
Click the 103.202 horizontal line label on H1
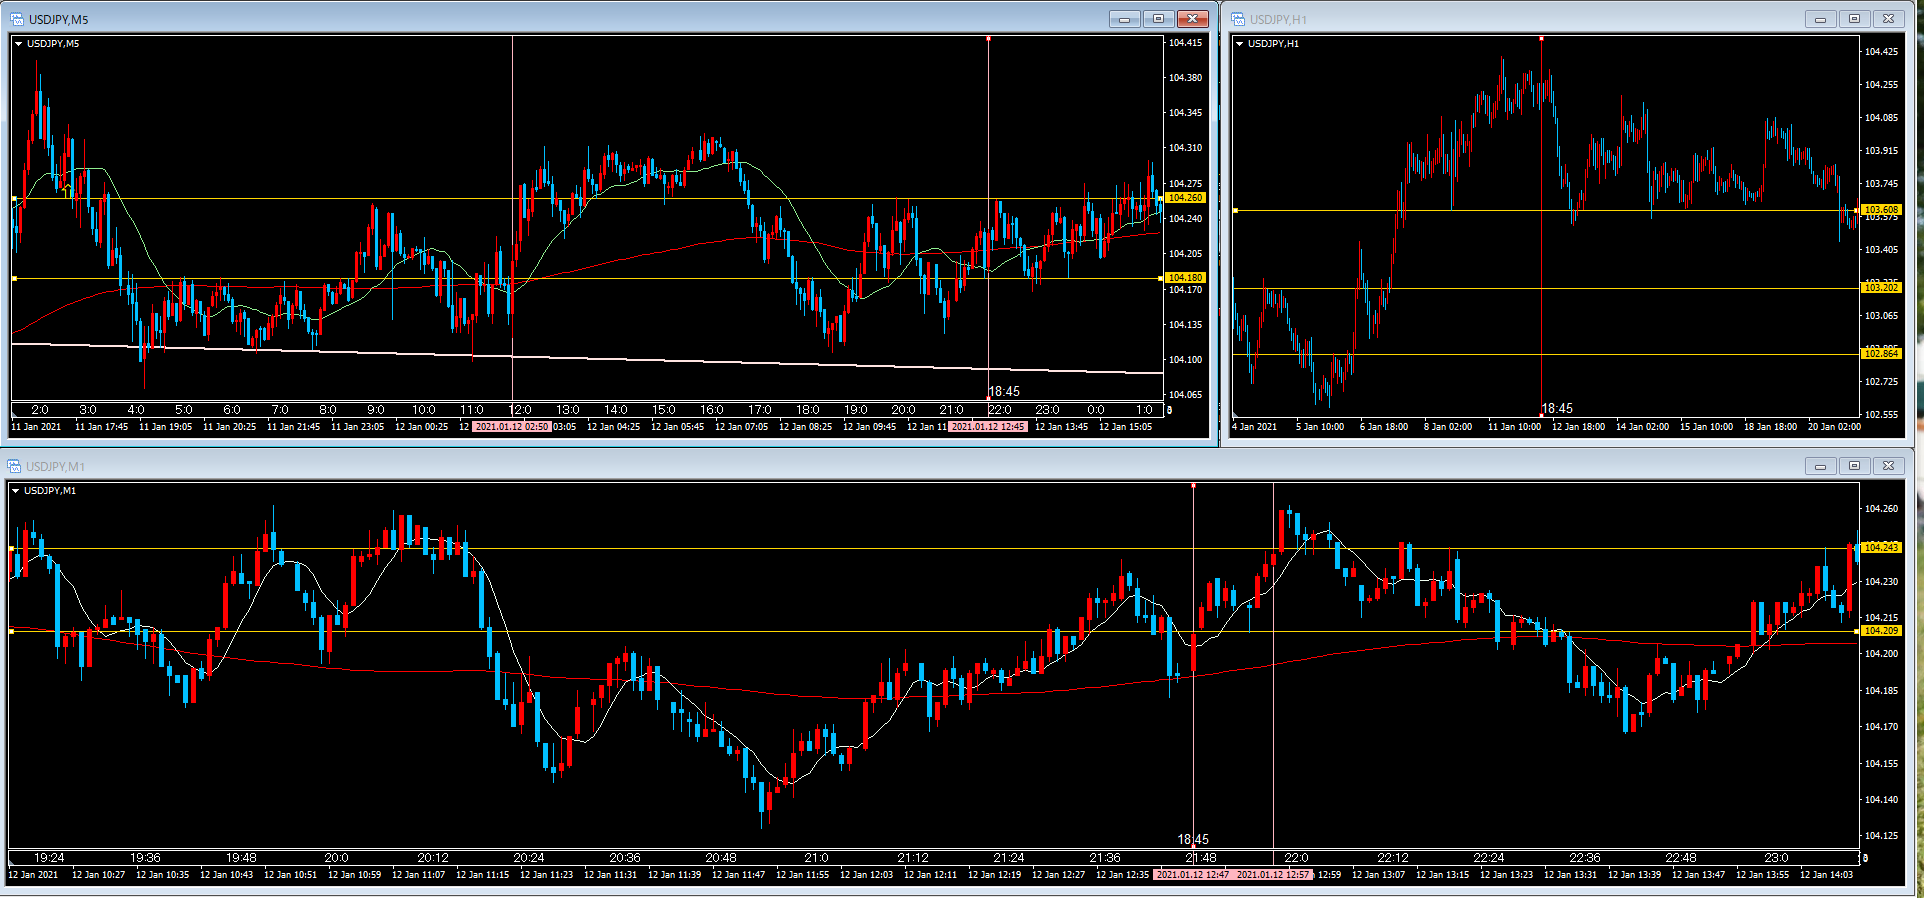(x=1881, y=288)
